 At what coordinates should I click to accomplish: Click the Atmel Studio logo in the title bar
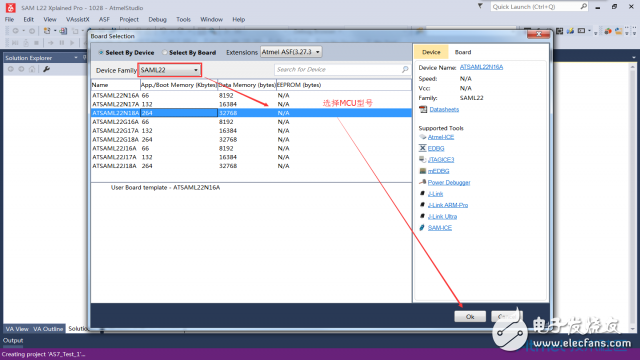pyautogui.click(x=11, y=7)
